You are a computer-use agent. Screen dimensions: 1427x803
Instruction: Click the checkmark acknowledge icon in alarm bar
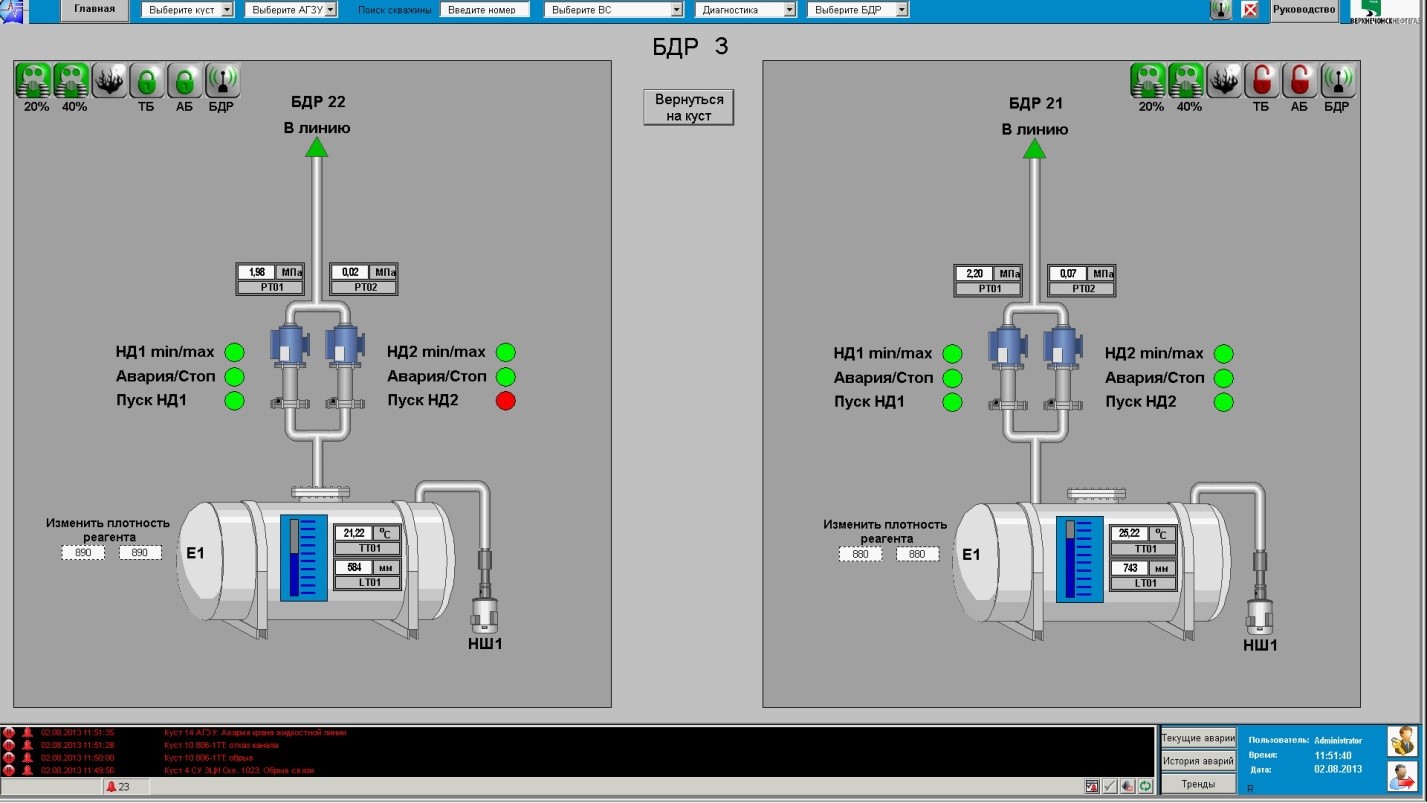(x=1110, y=787)
